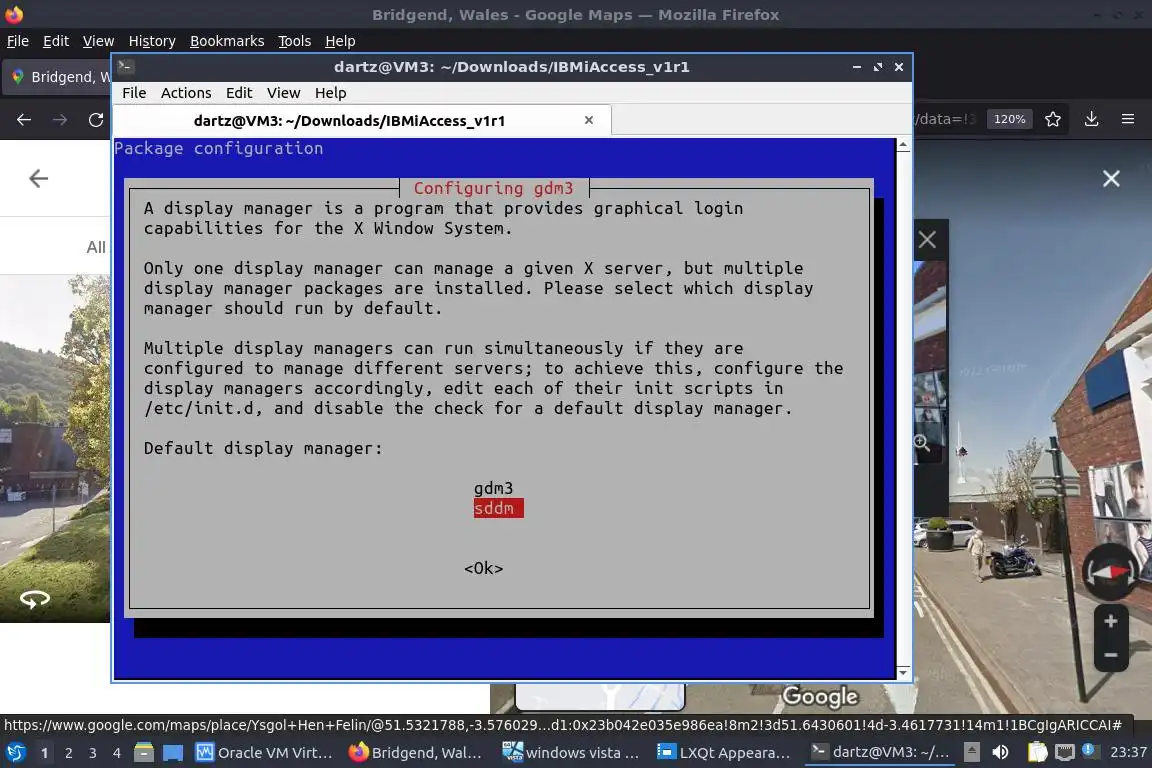Open terminal File menu
Image resolution: width=1152 pixels, height=768 pixels.
(x=134, y=93)
